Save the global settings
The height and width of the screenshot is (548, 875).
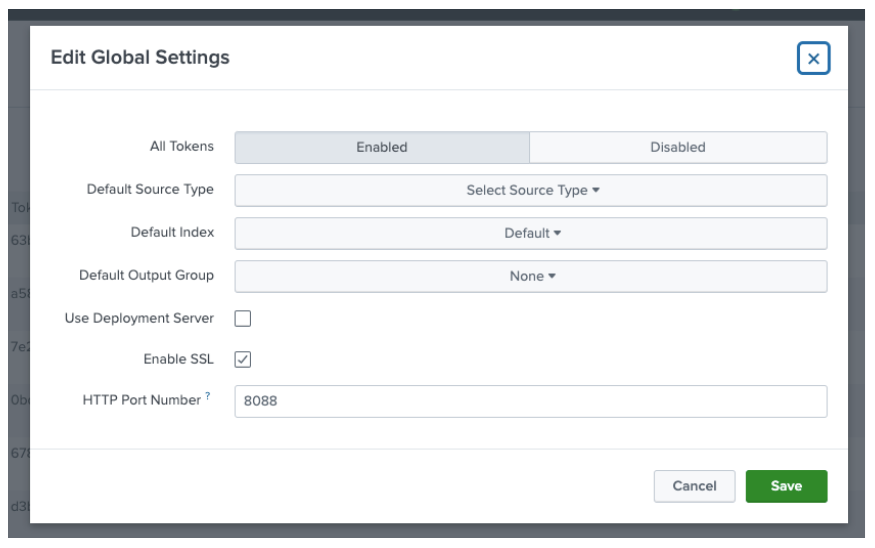point(786,486)
